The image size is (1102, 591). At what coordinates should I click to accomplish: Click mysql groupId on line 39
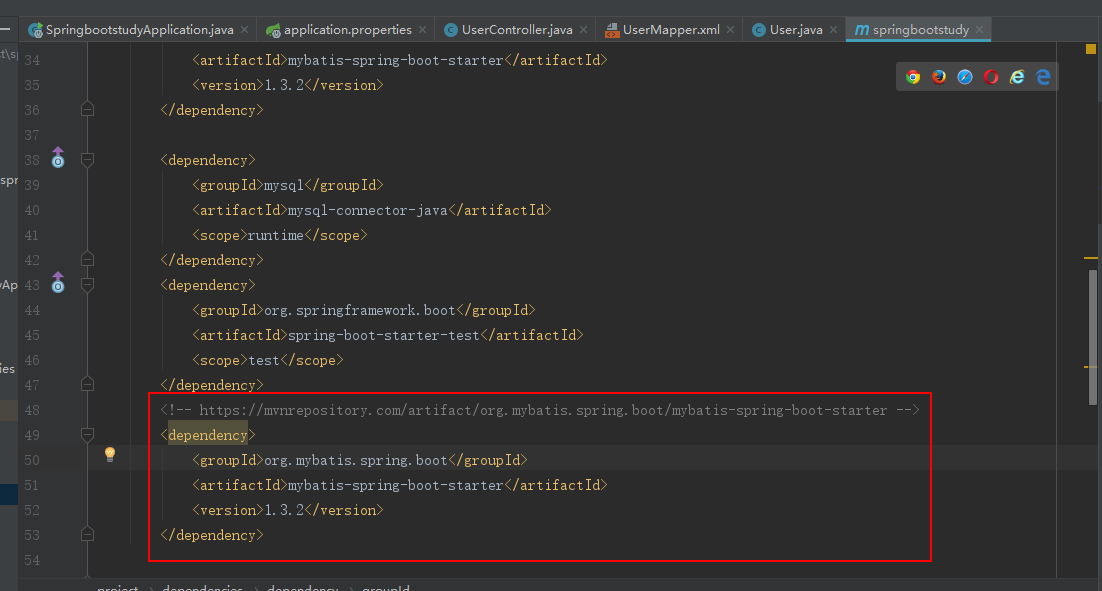tap(284, 186)
